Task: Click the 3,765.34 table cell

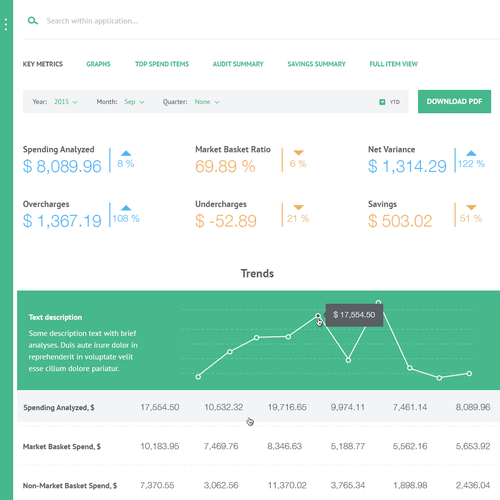Action: (348, 485)
